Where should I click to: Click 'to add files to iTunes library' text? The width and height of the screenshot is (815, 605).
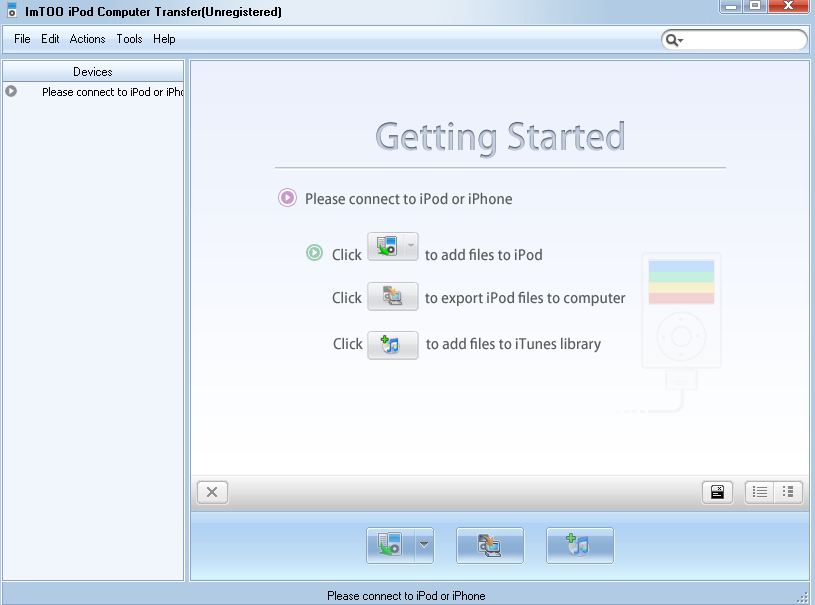[513, 344]
